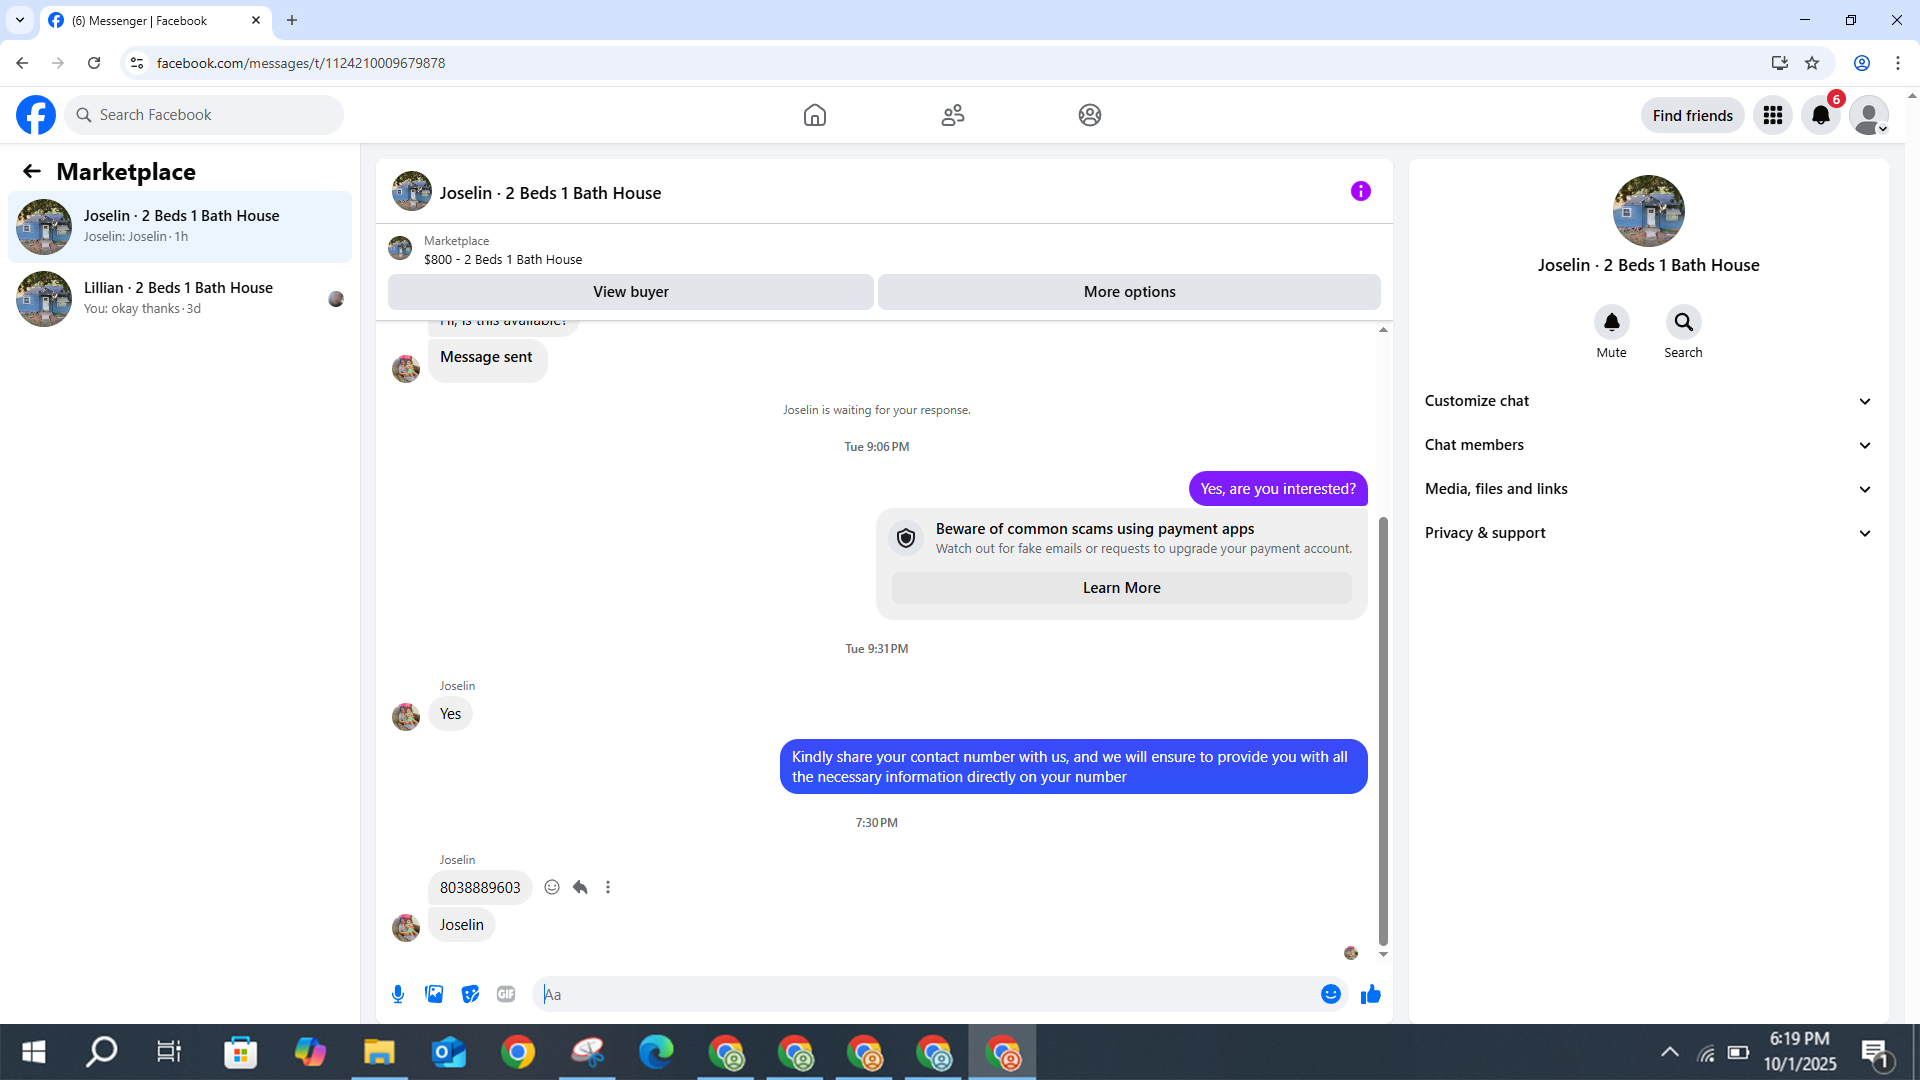Open the tab search dropdown
Image resolution: width=1920 pixels, height=1080 pixels.
pos(20,20)
